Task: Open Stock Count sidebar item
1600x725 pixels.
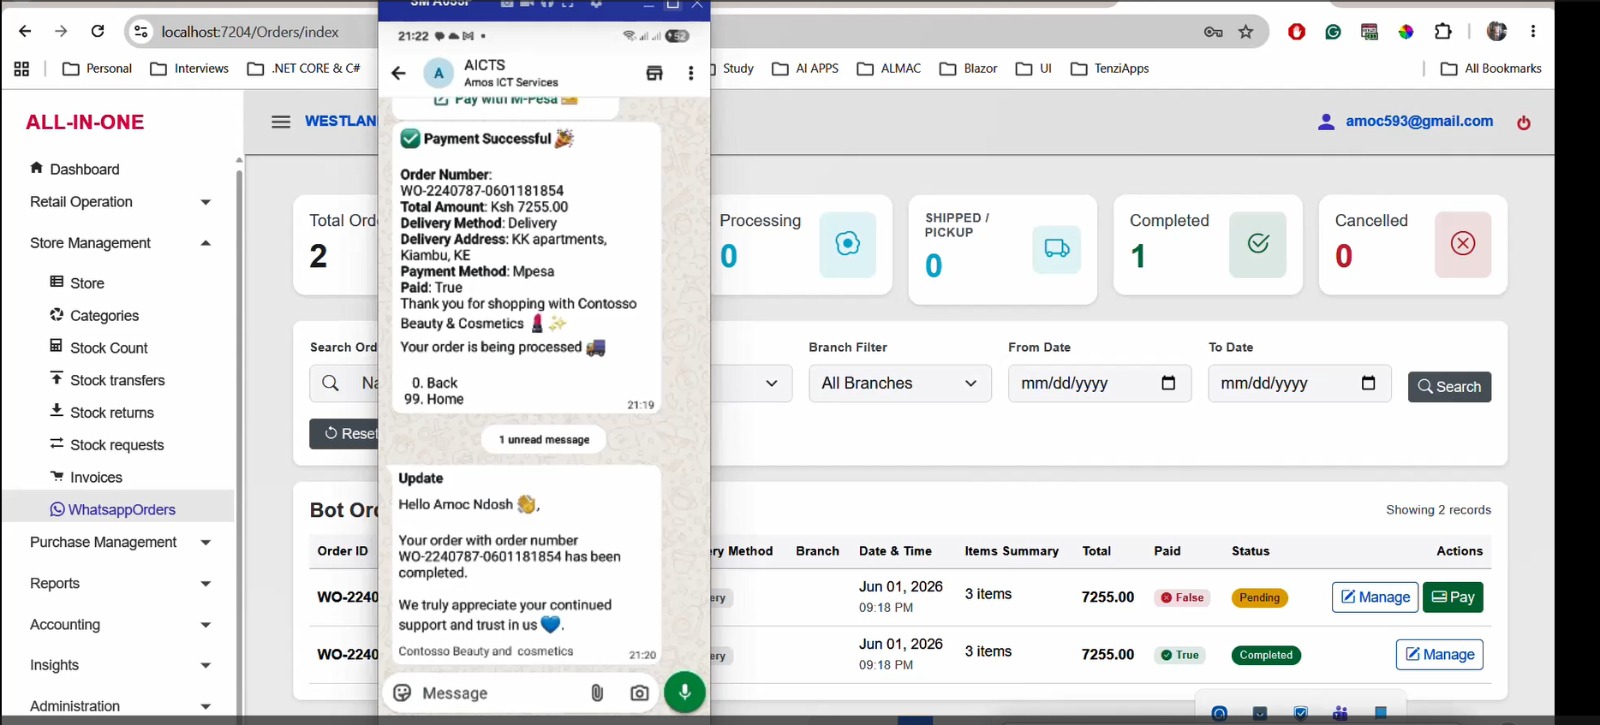Action: click(99, 347)
